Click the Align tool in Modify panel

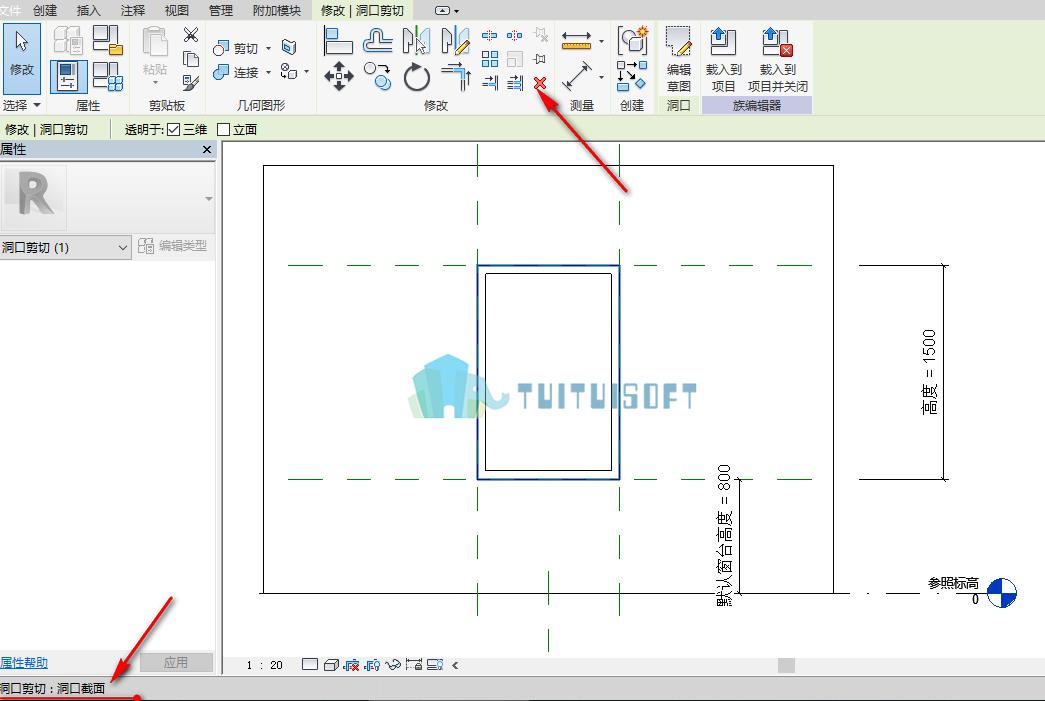click(338, 41)
